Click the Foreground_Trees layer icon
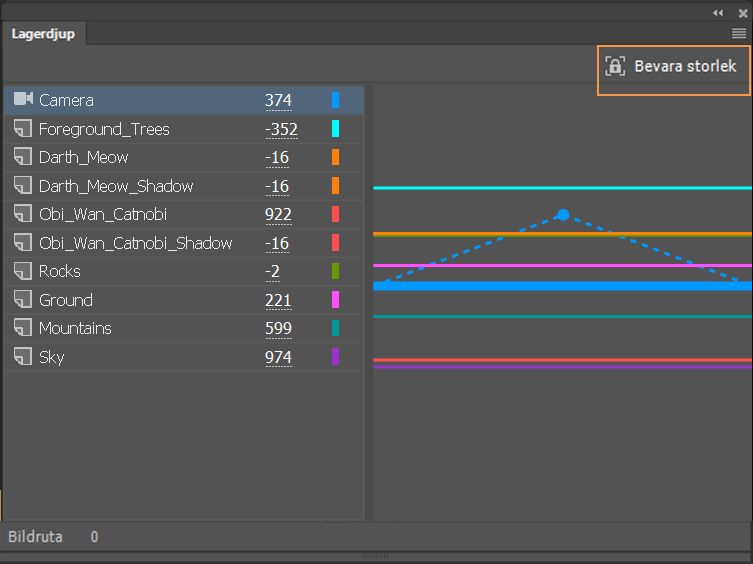Image resolution: width=753 pixels, height=564 pixels. point(23,129)
